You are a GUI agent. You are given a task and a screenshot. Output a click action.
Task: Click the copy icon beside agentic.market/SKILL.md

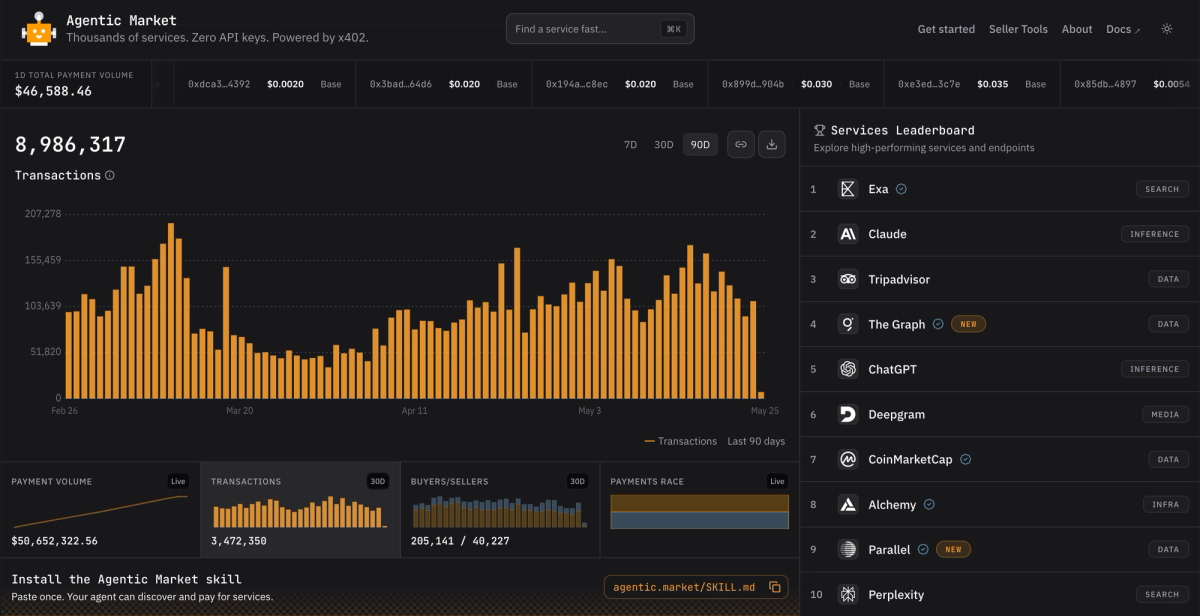(x=777, y=587)
